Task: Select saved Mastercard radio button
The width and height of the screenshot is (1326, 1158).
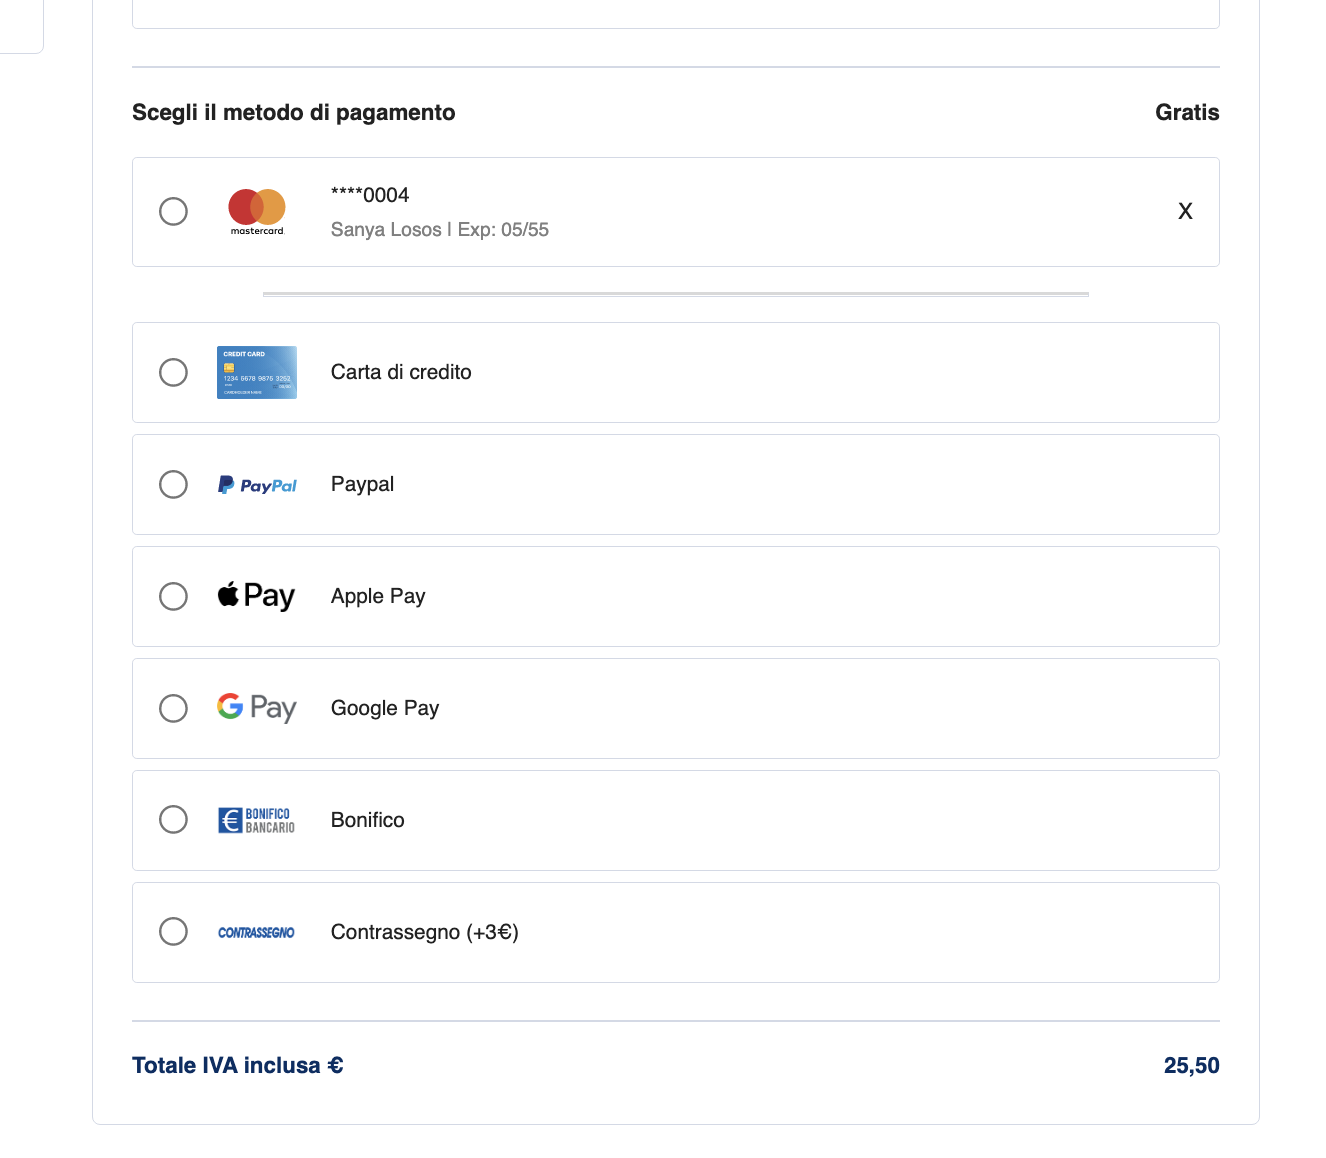Action: pos(173,211)
